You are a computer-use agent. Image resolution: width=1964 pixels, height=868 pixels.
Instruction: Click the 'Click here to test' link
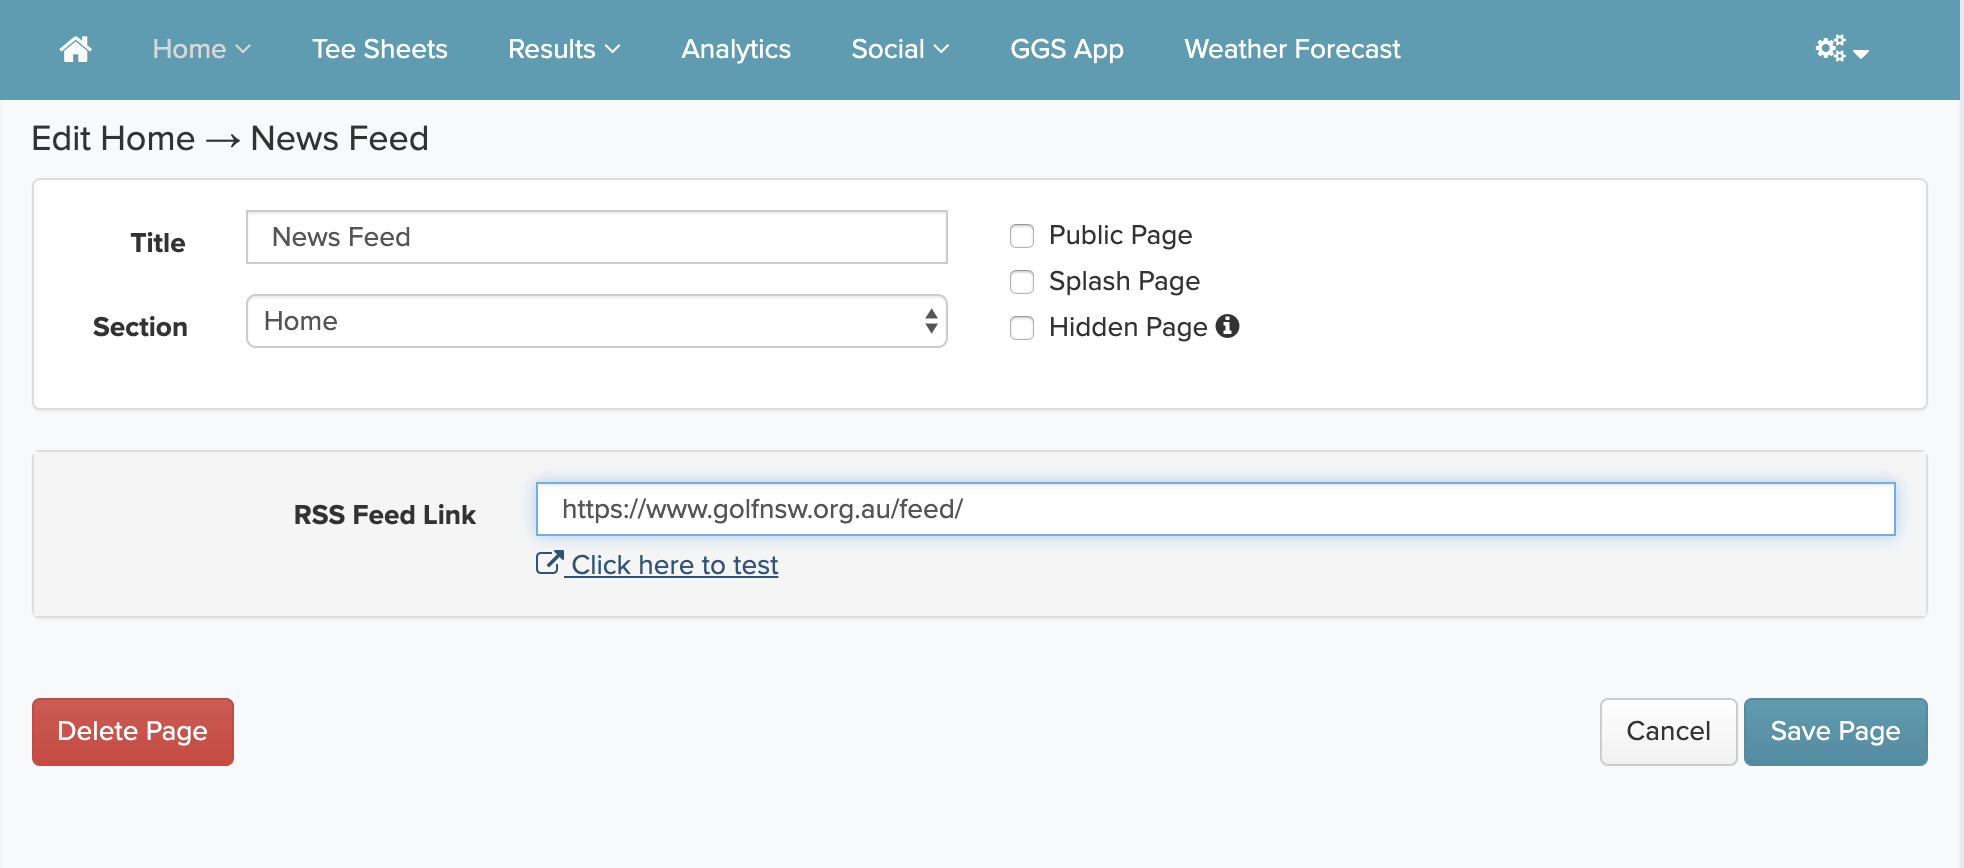(675, 565)
